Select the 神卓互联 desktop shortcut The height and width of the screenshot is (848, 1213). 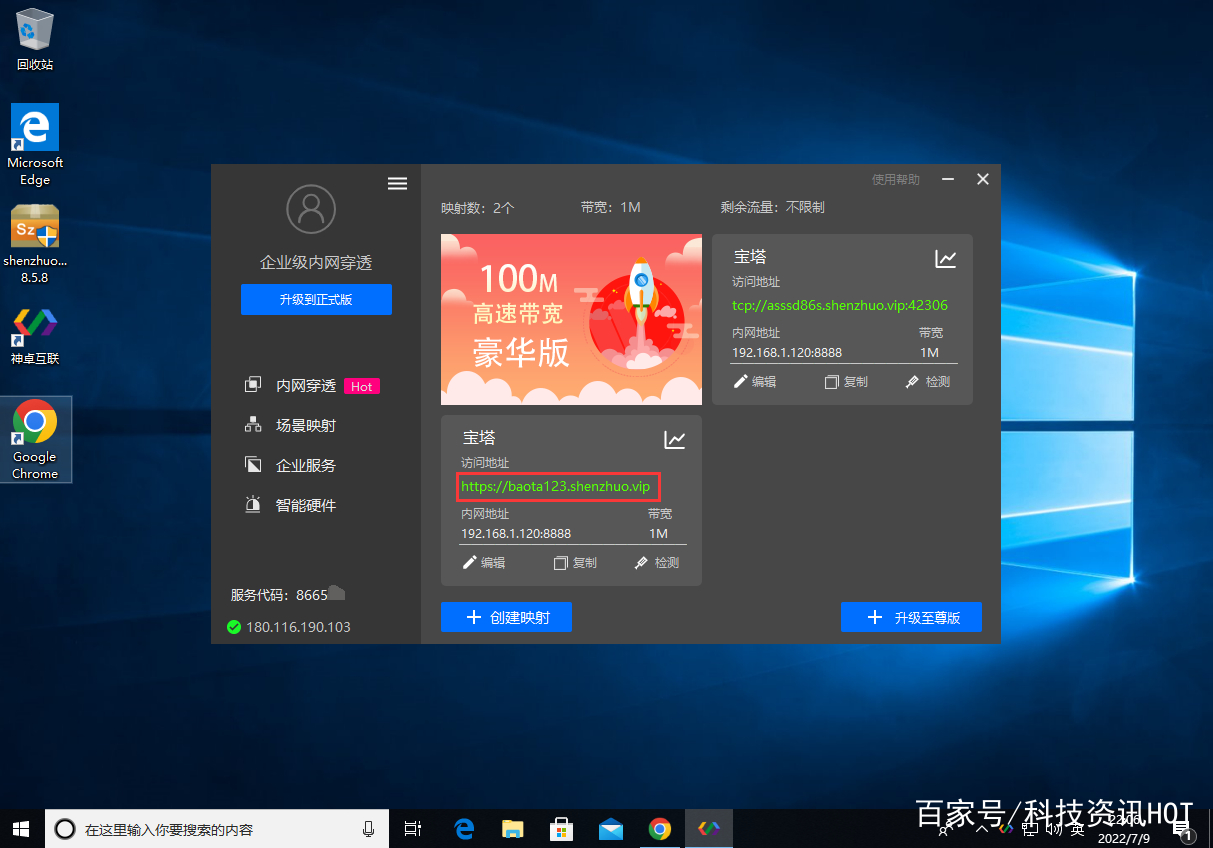(x=35, y=337)
